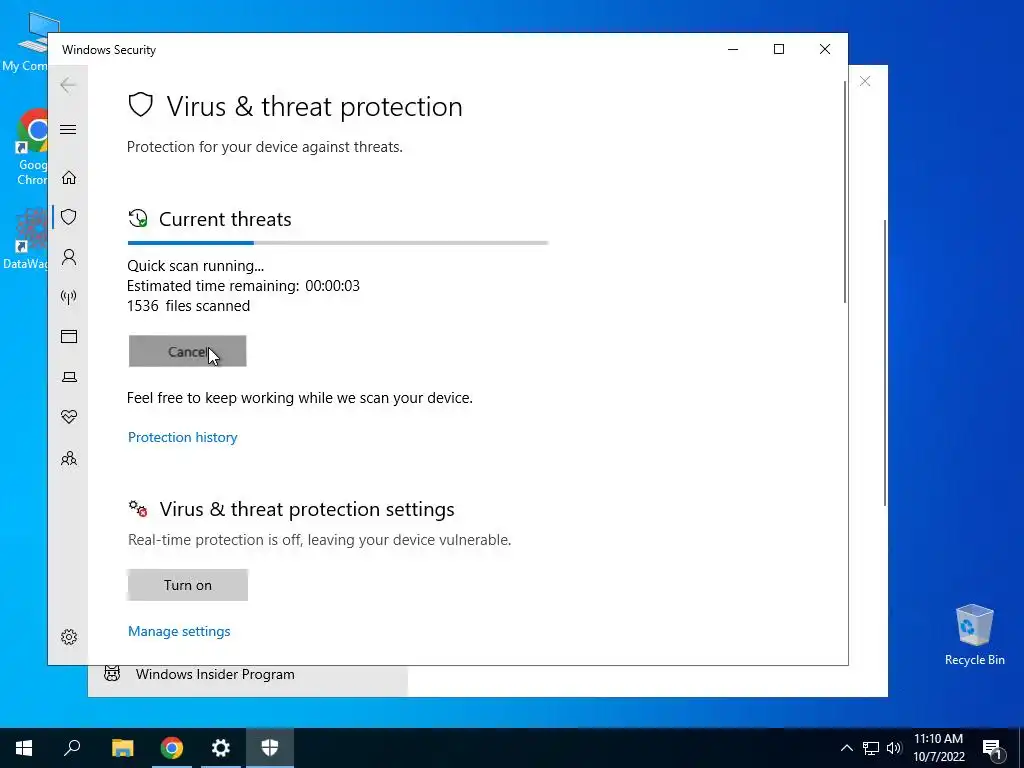
Task: Click 'Quick scan running...' status text
Action: [x=195, y=266]
